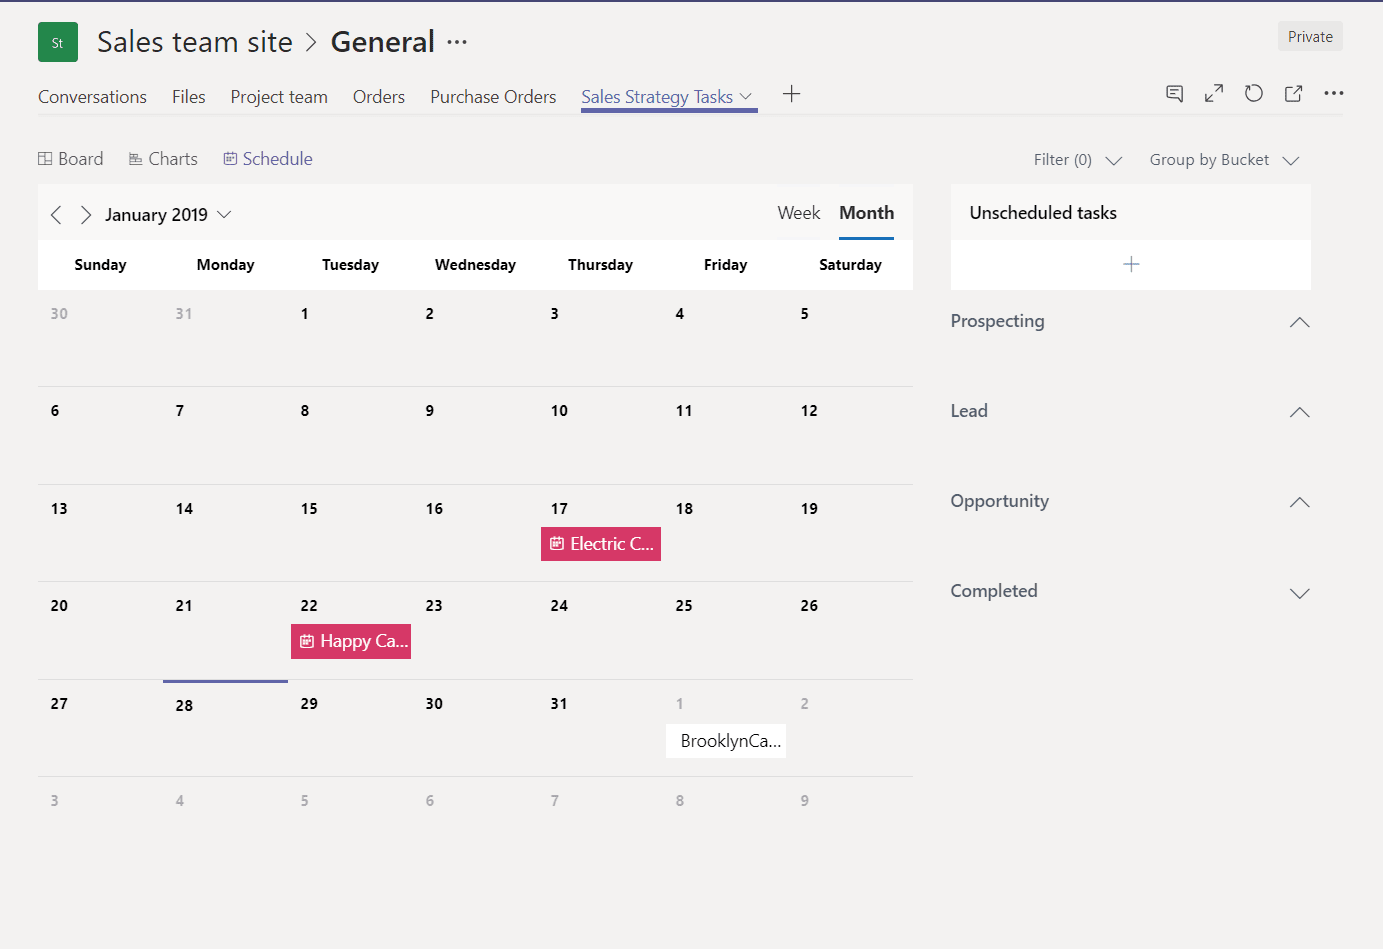Switch to Week view
1383x949 pixels.
coord(799,213)
